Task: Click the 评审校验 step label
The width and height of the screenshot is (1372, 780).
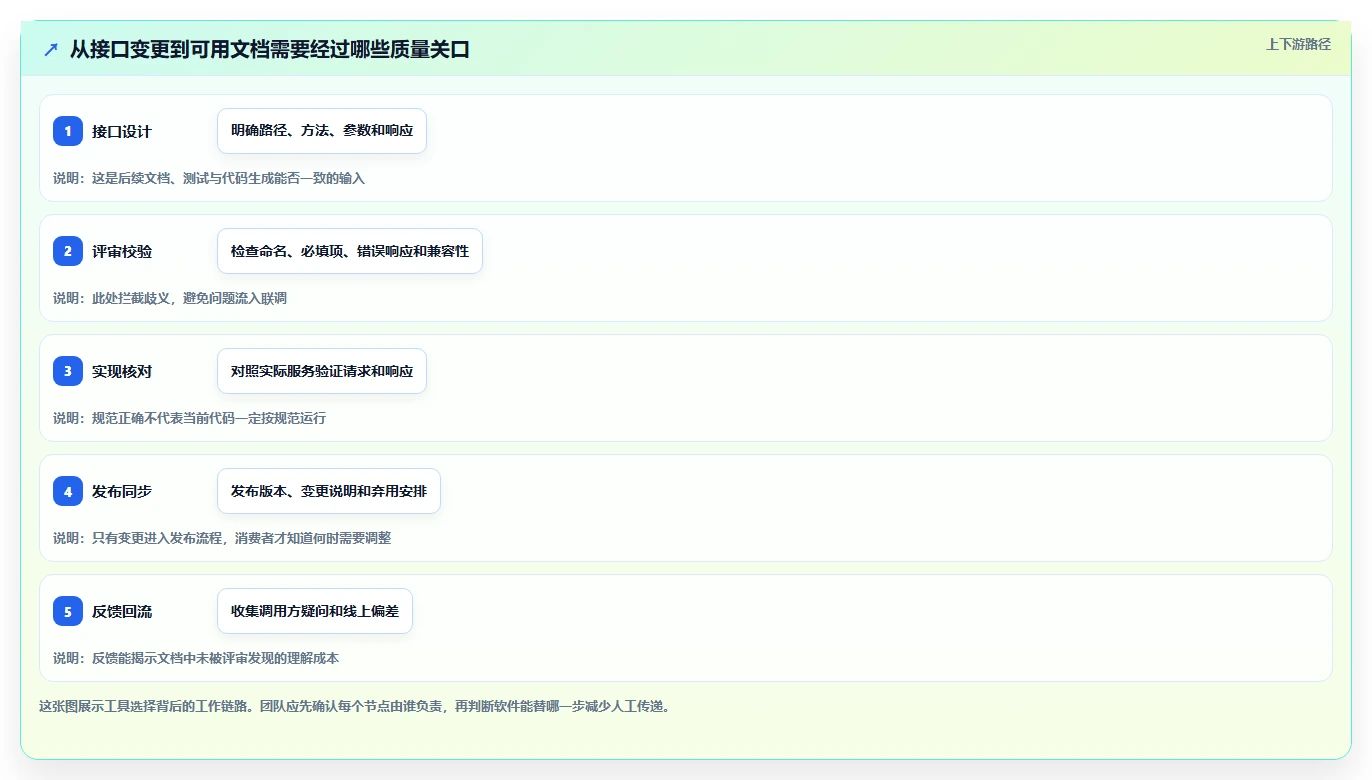Action: tap(122, 251)
